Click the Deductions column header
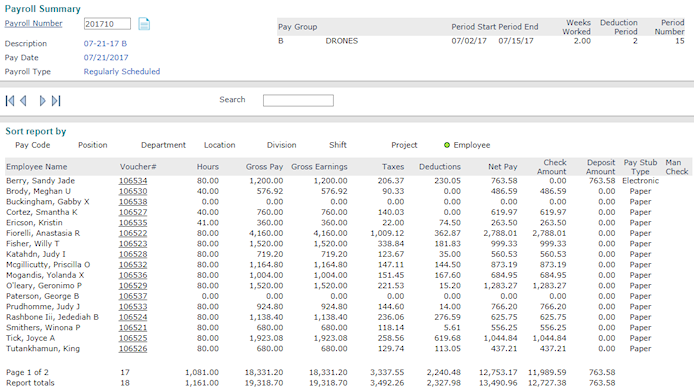The height and width of the screenshot is (392, 694). (440, 167)
